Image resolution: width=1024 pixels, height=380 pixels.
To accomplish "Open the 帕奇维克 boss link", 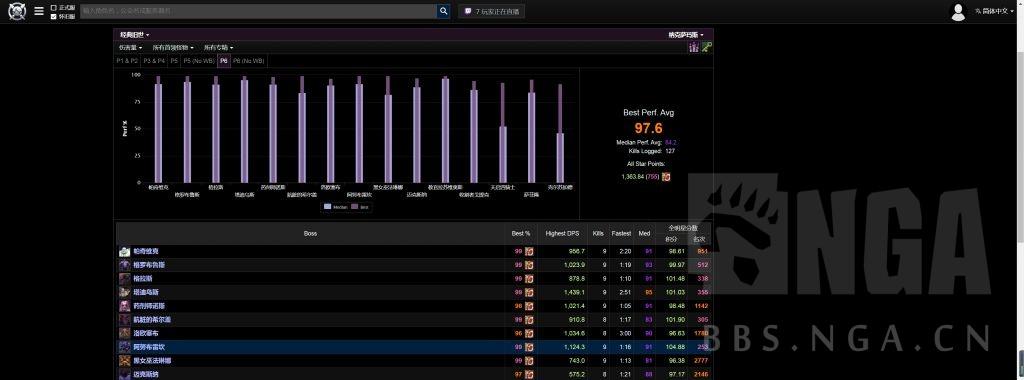I will (146, 251).
